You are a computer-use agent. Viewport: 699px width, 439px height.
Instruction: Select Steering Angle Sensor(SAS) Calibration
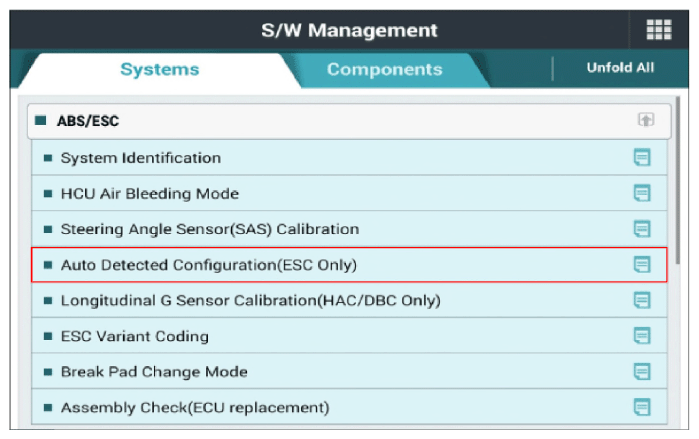[349, 229]
